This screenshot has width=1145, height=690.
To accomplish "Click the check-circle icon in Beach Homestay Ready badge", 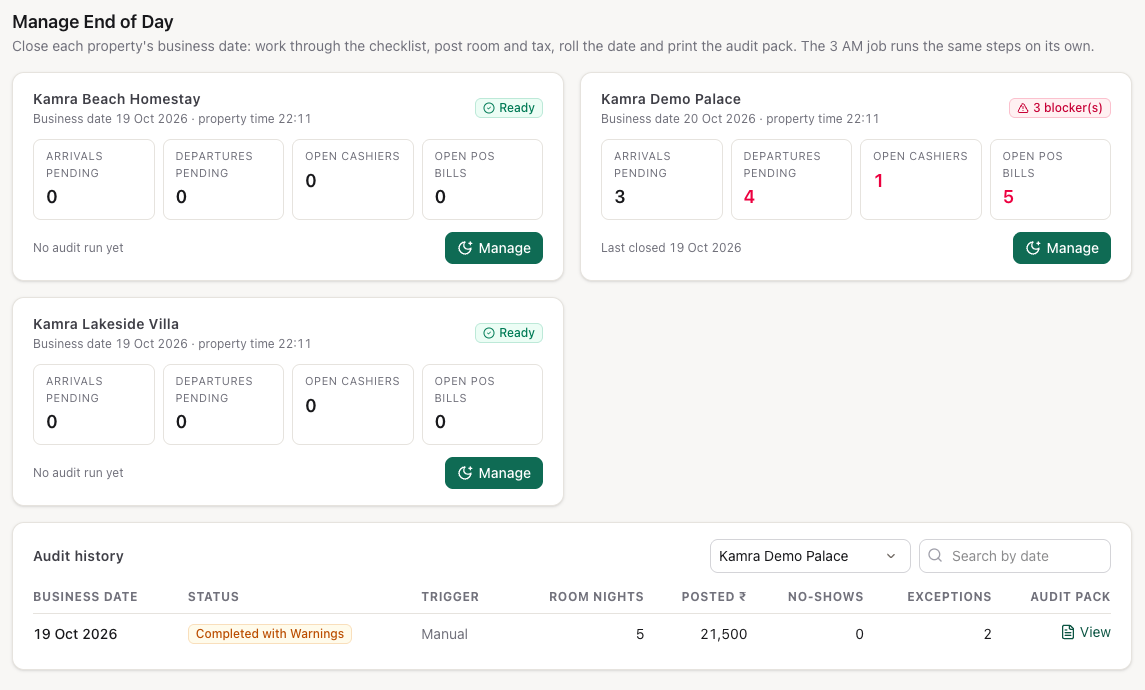I will tap(489, 108).
